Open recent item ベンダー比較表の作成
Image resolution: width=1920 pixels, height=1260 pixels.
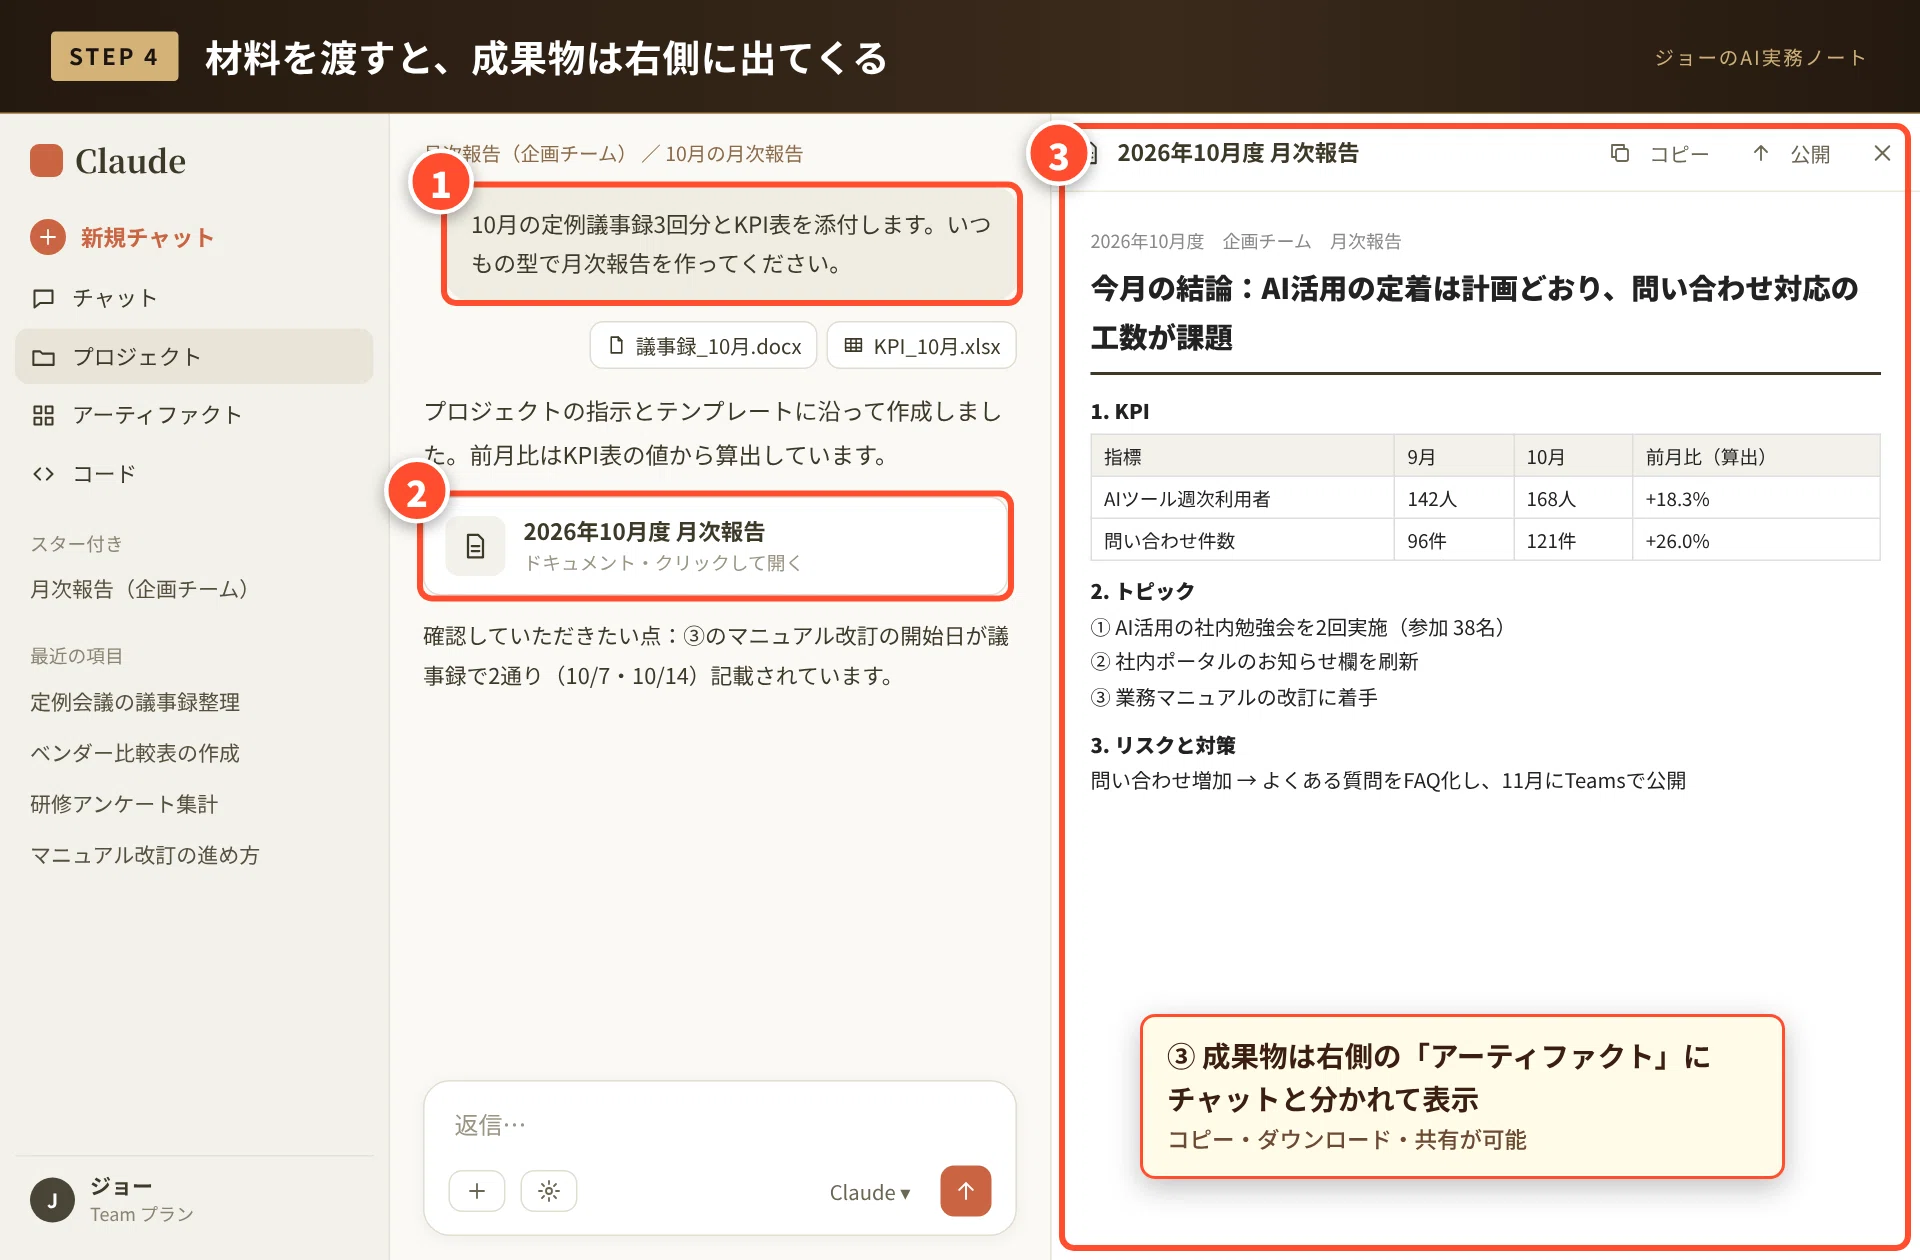(x=135, y=753)
